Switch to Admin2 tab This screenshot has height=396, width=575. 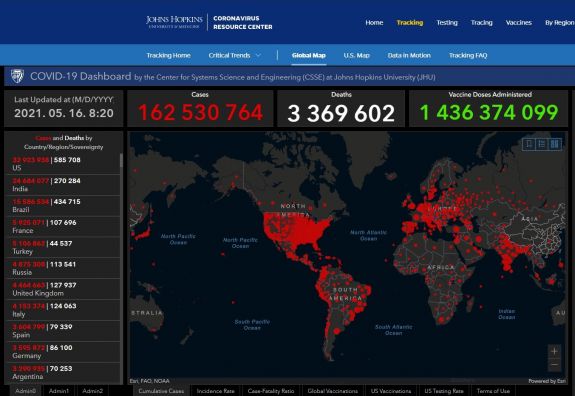(92, 391)
